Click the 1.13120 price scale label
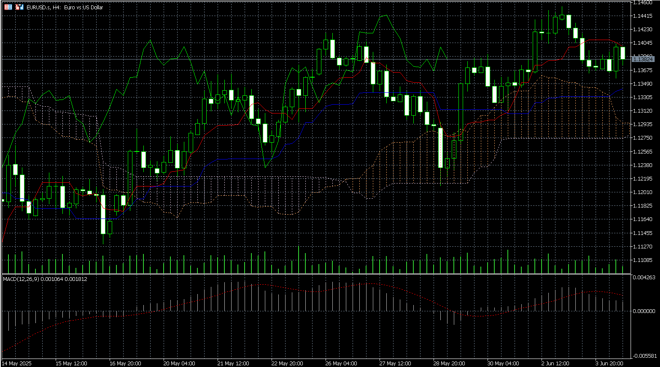This screenshot has width=660, height=367. 642,111
